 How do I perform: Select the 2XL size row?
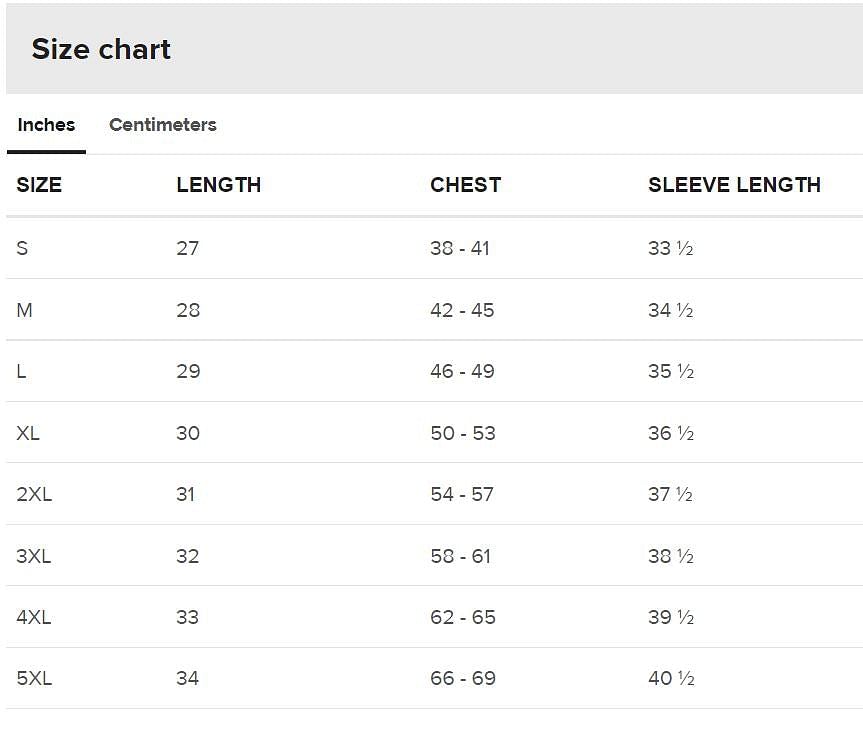point(34,494)
